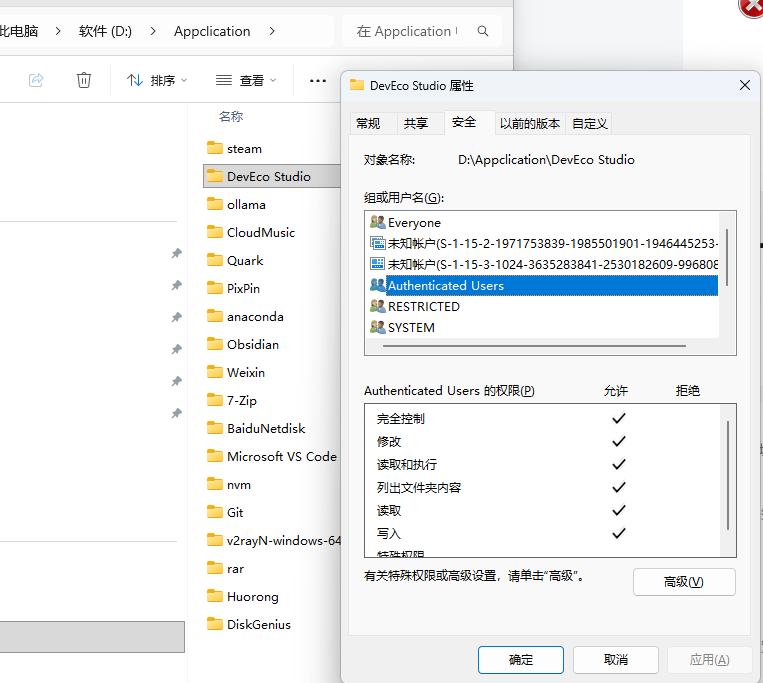763x683 pixels.
Task: Select the SYSTEM user entry
Action: click(410, 327)
